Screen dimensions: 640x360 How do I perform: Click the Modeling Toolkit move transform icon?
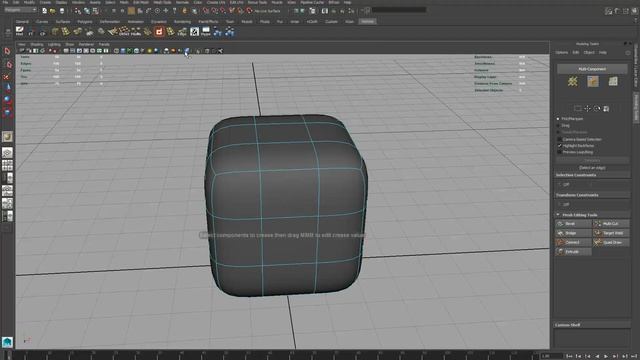pos(587,109)
